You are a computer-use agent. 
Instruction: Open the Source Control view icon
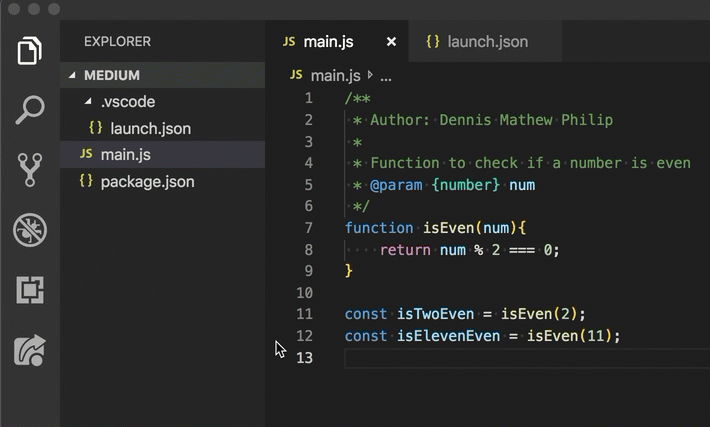(x=30, y=170)
